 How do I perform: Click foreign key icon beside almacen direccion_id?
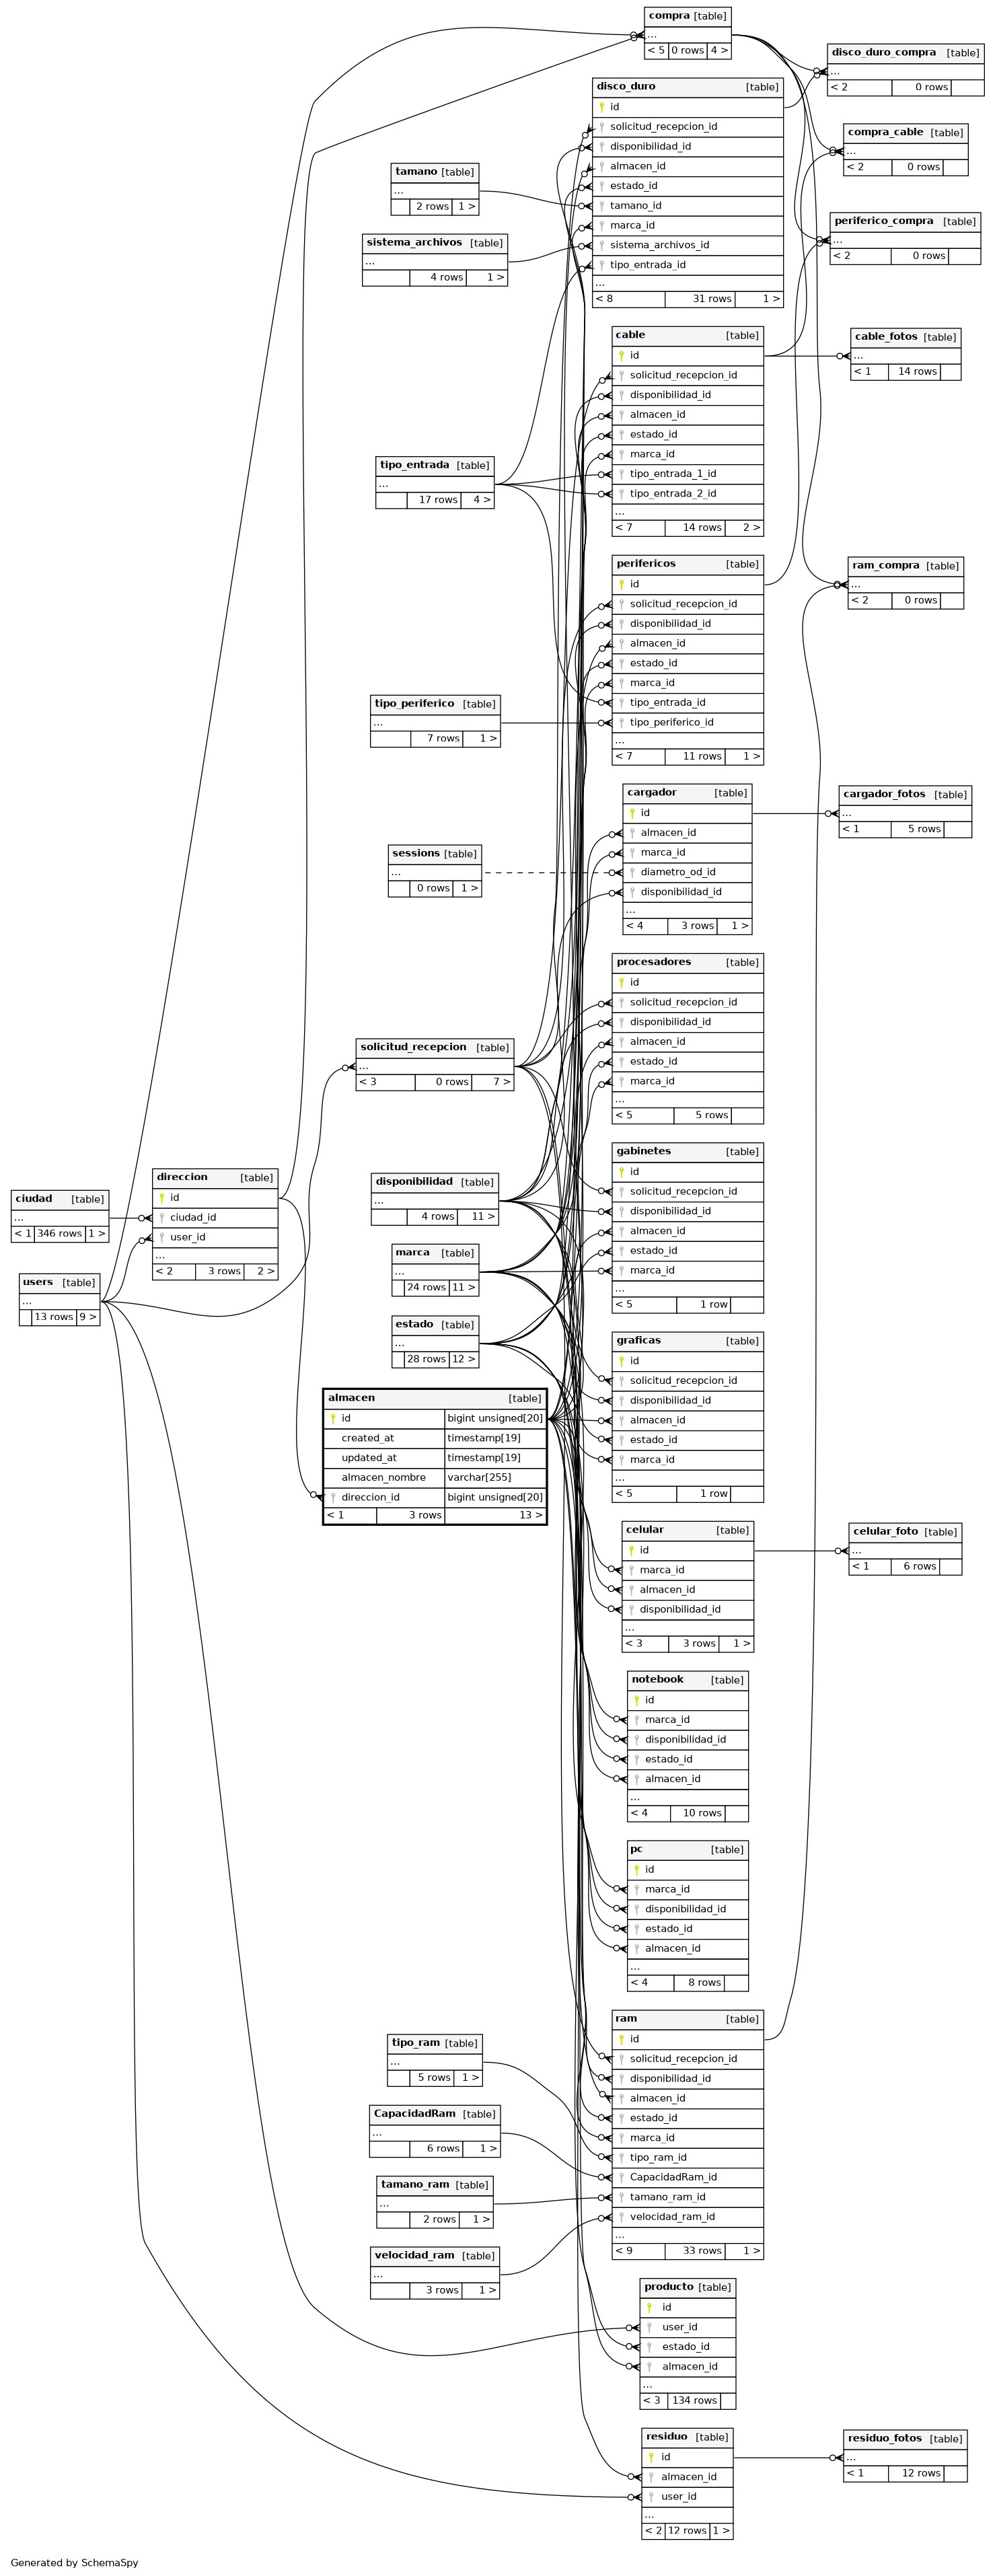(333, 1497)
